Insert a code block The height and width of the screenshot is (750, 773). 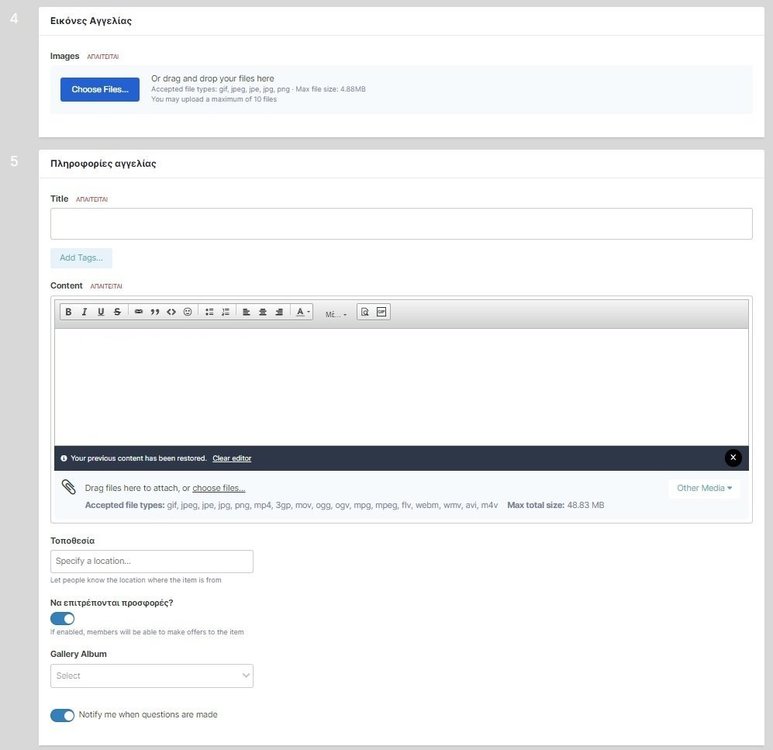171,312
